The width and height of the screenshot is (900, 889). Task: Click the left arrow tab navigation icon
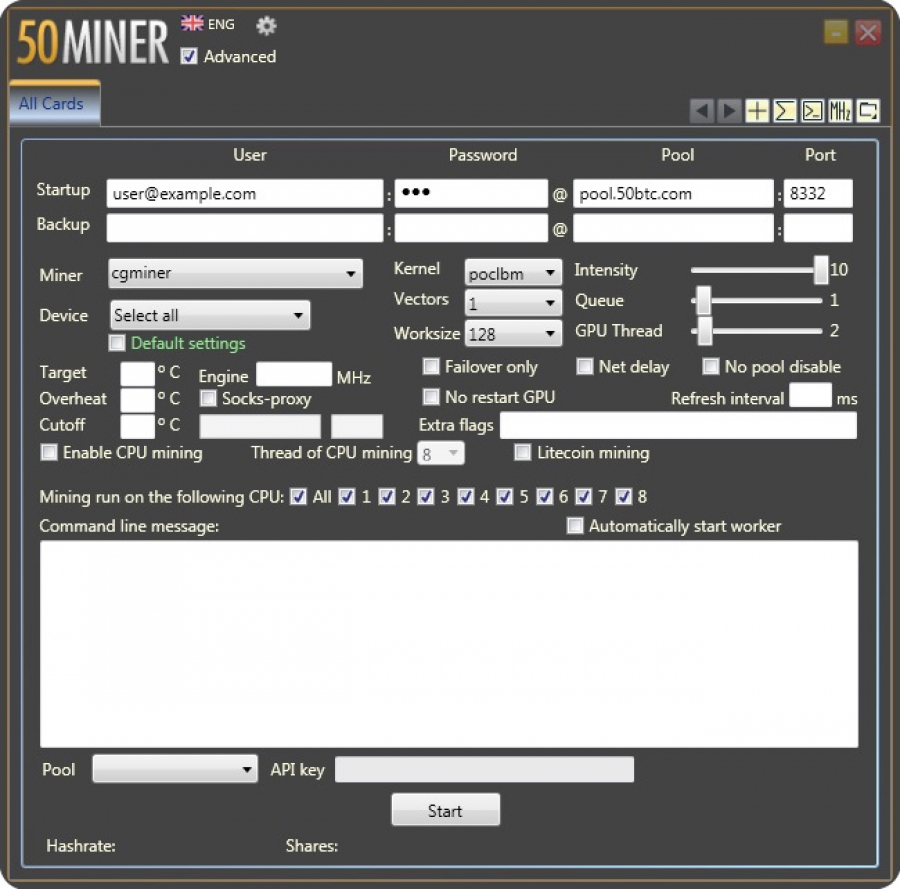702,111
